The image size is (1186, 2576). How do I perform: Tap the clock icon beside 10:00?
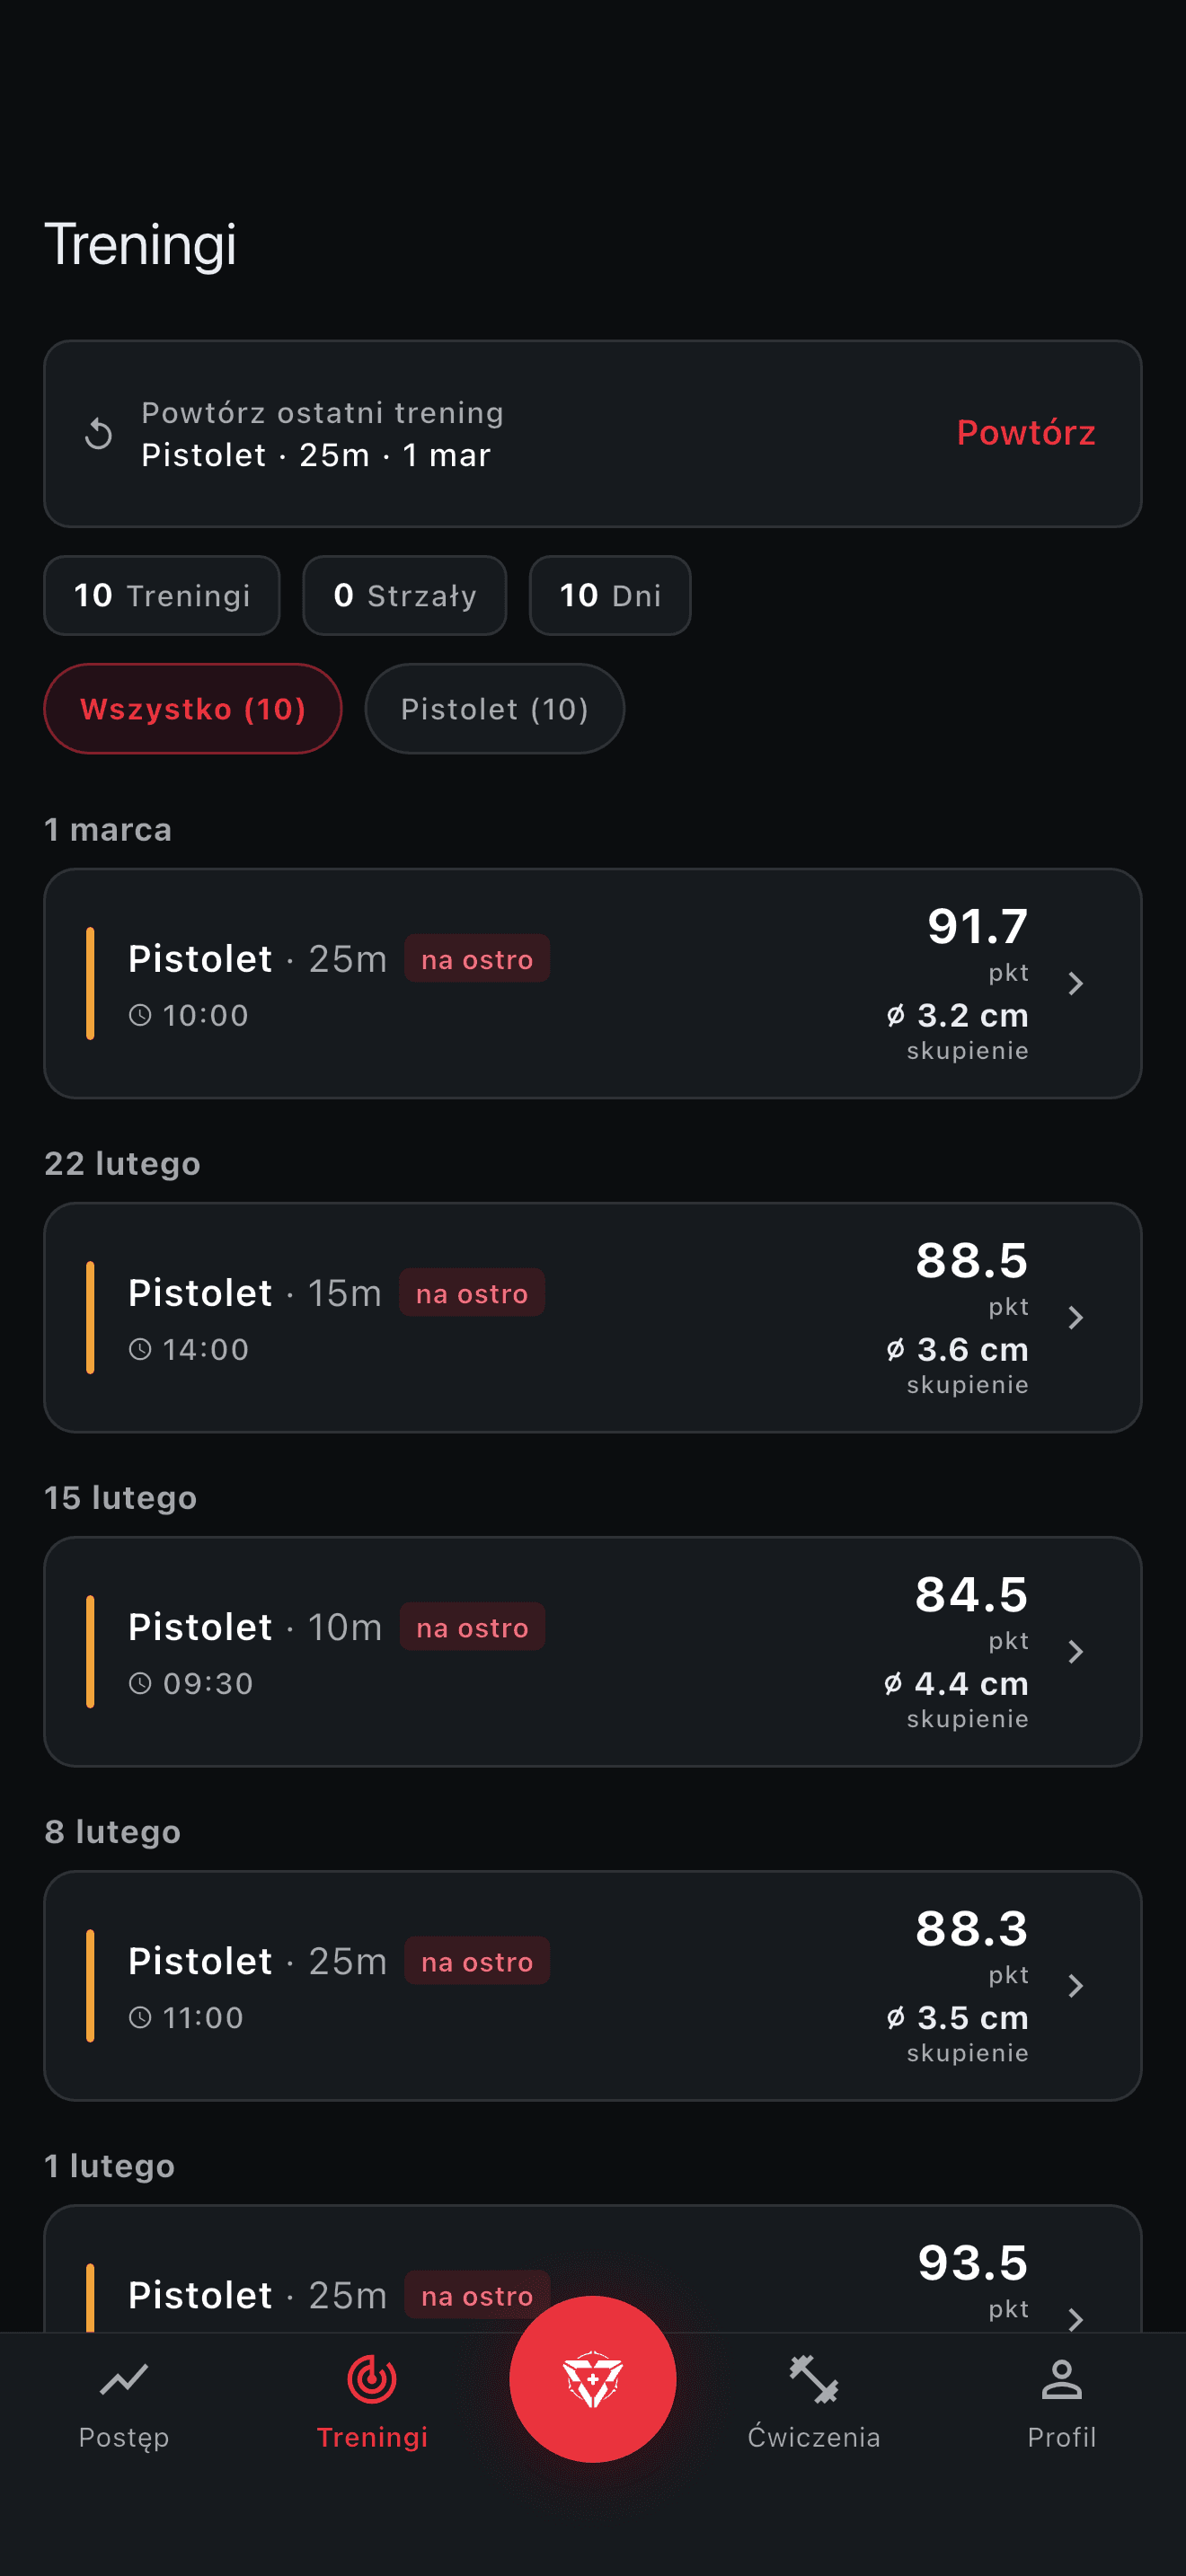point(141,1015)
